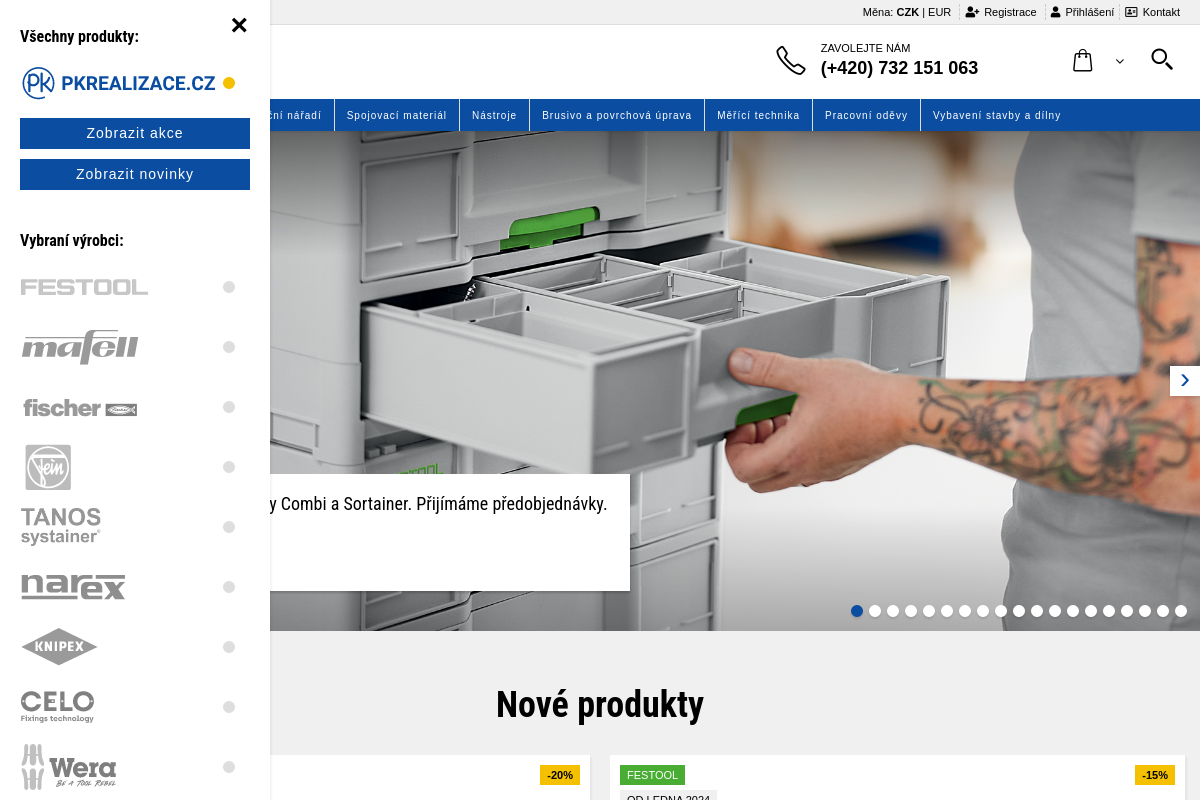Toggle the PKrealizace.cz yellow filter dot

click(x=229, y=83)
